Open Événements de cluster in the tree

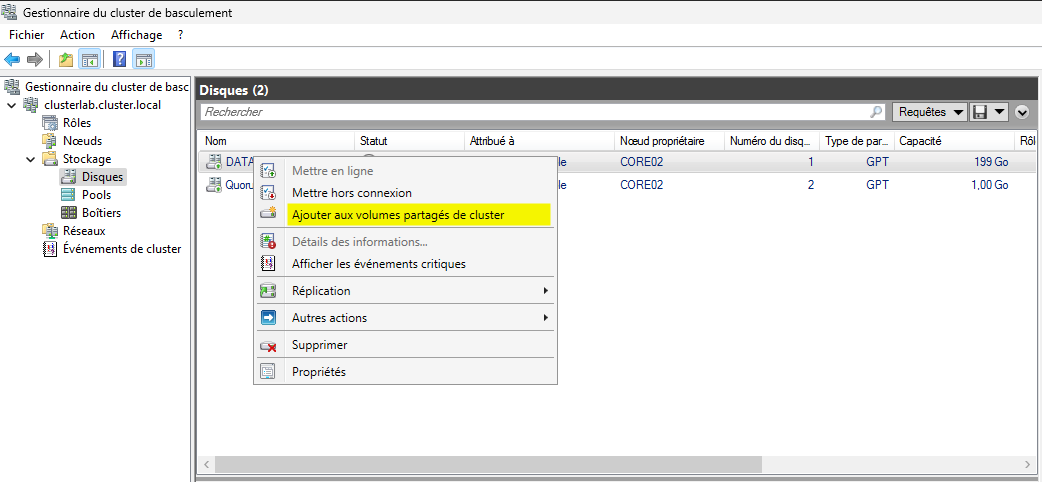point(122,249)
